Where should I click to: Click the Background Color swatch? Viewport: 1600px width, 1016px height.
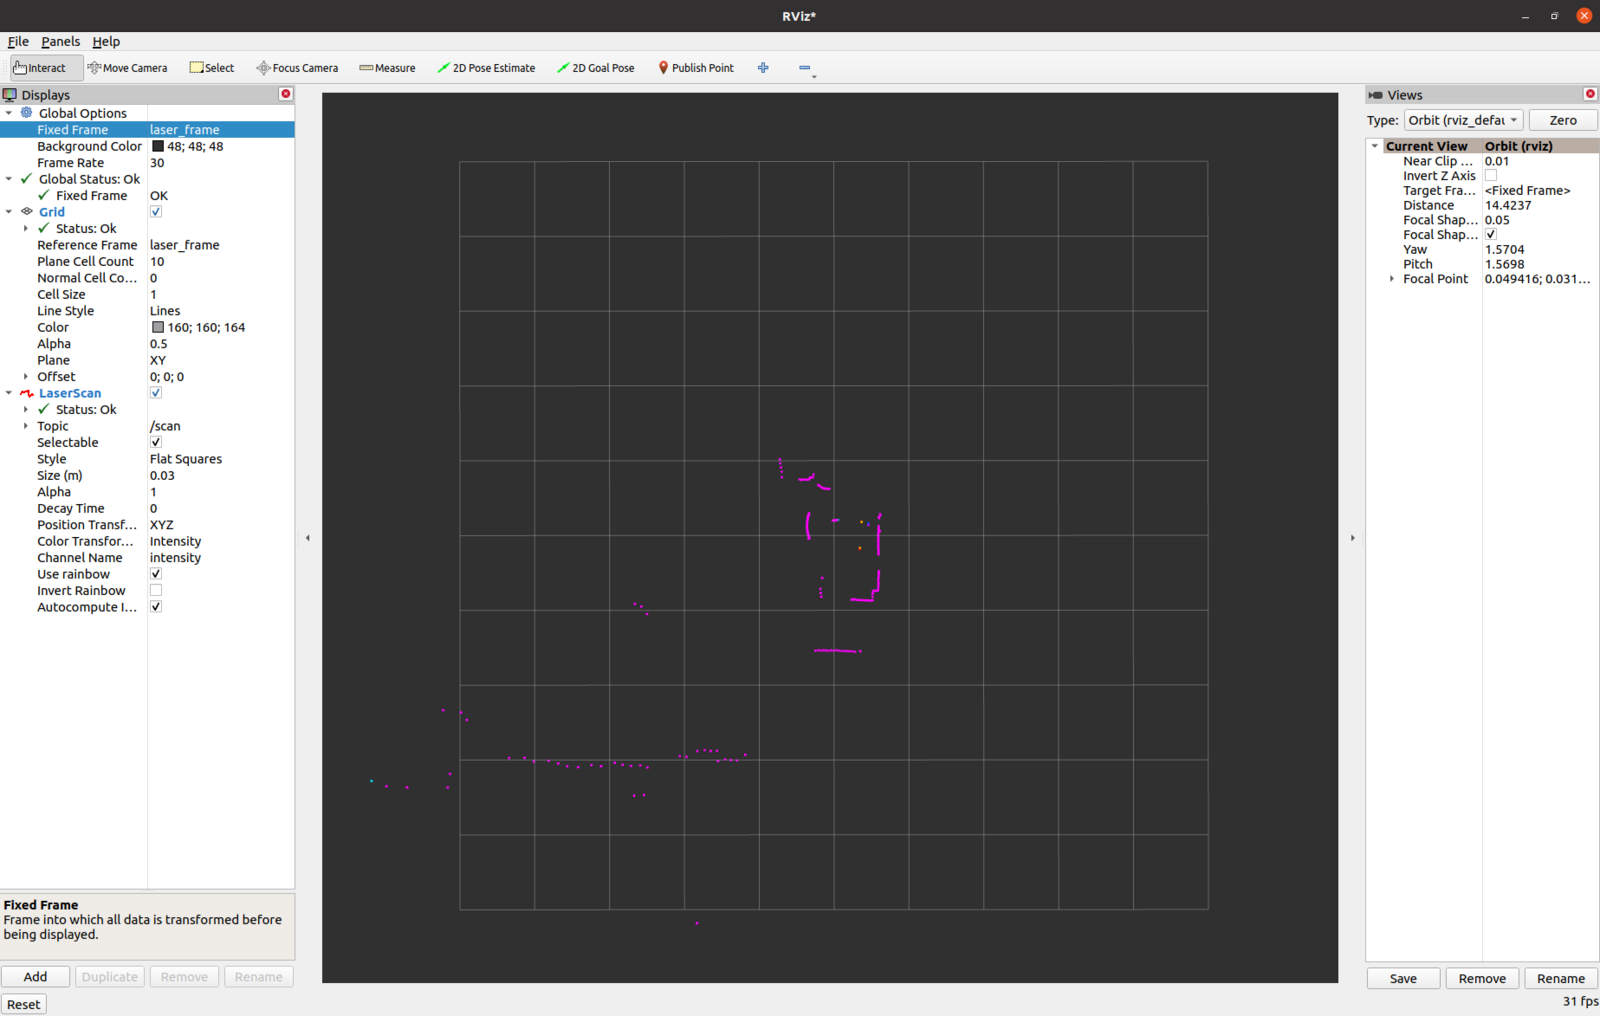pyautogui.click(x=158, y=146)
